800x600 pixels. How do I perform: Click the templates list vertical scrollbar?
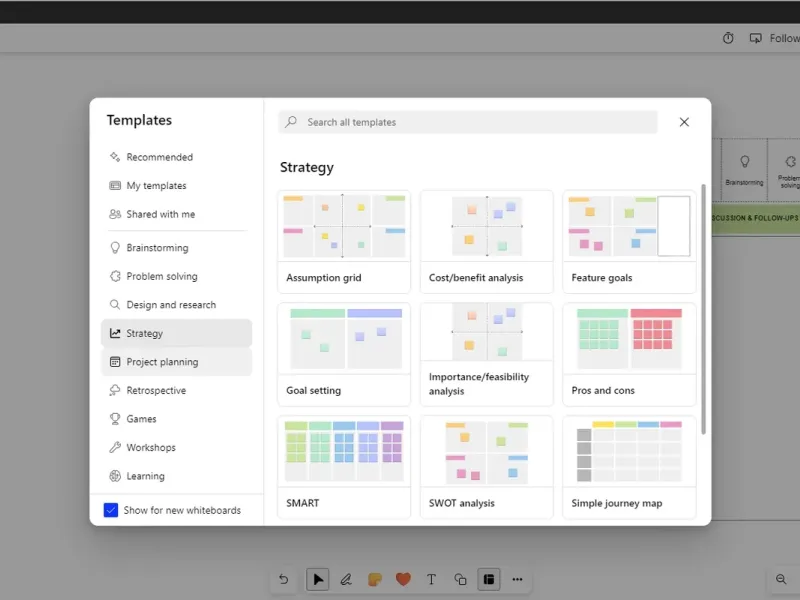click(x=704, y=309)
